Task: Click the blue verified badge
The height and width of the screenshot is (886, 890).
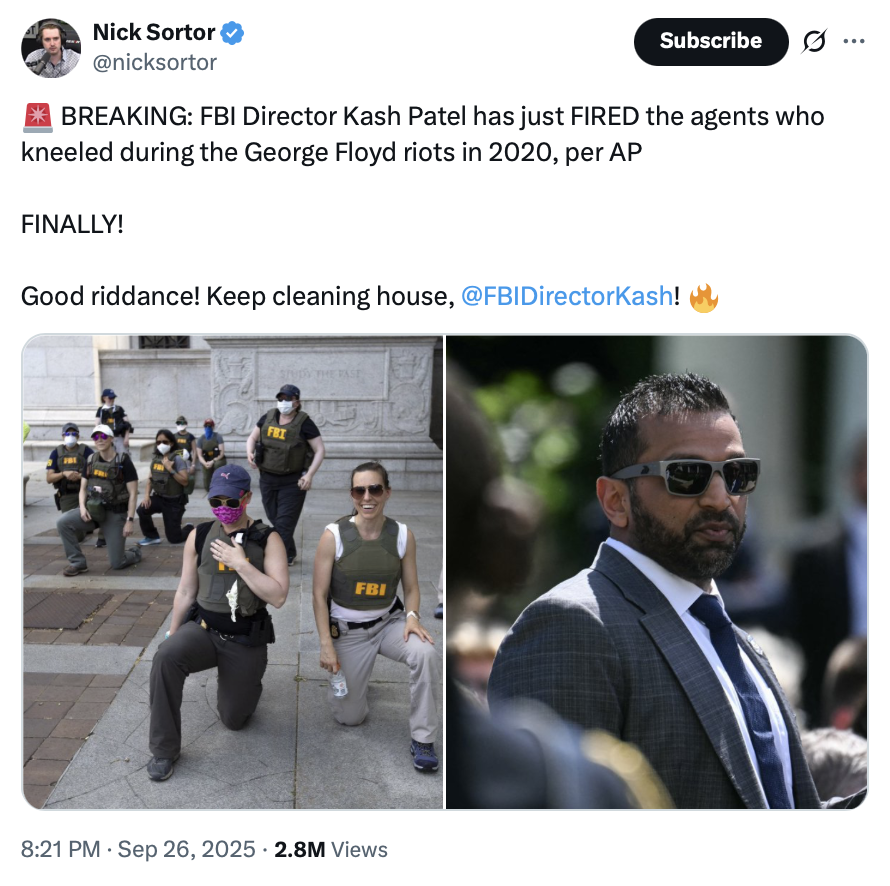Action: [x=232, y=33]
